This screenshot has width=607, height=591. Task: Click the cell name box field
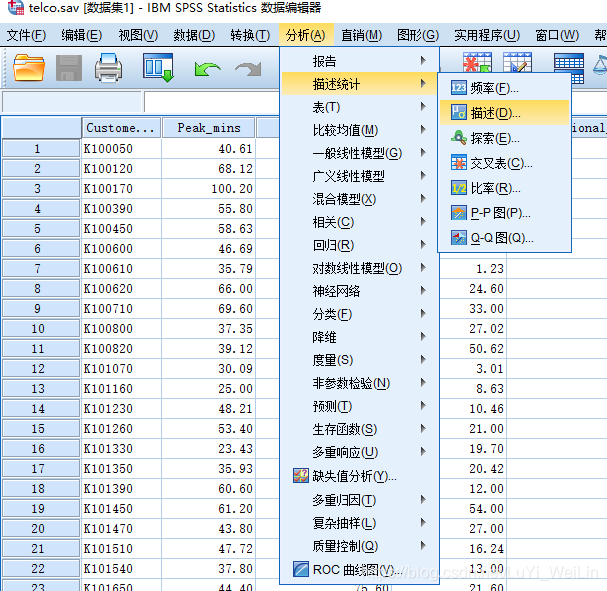coord(72,102)
